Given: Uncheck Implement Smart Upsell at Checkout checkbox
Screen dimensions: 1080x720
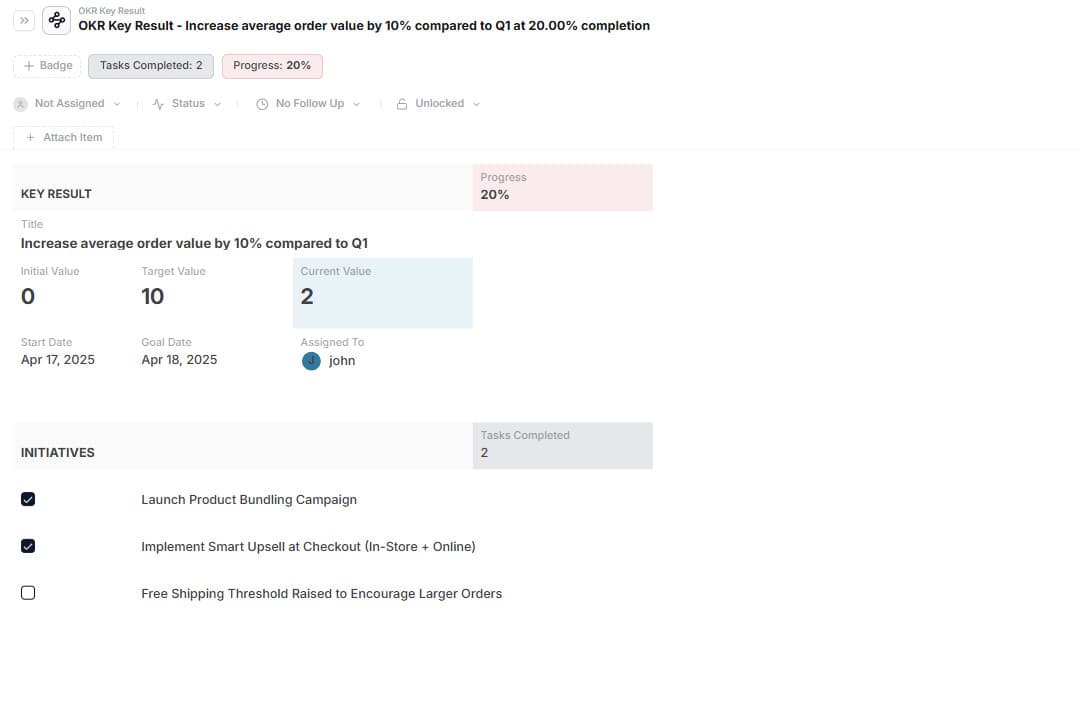Looking at the screenshot, I should (x=28, y=546).
